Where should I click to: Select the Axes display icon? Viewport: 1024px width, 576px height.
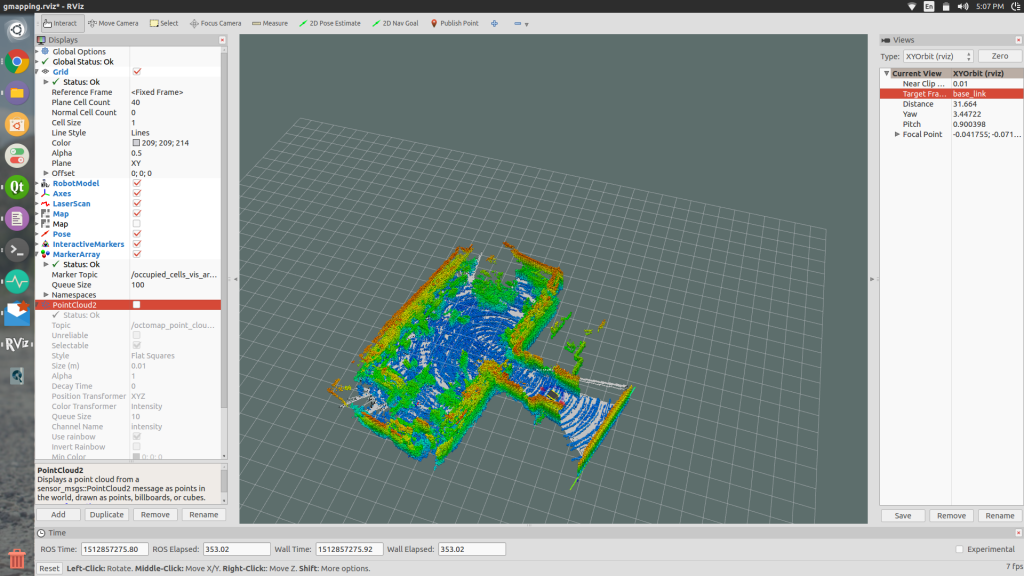tap(45, 193)
